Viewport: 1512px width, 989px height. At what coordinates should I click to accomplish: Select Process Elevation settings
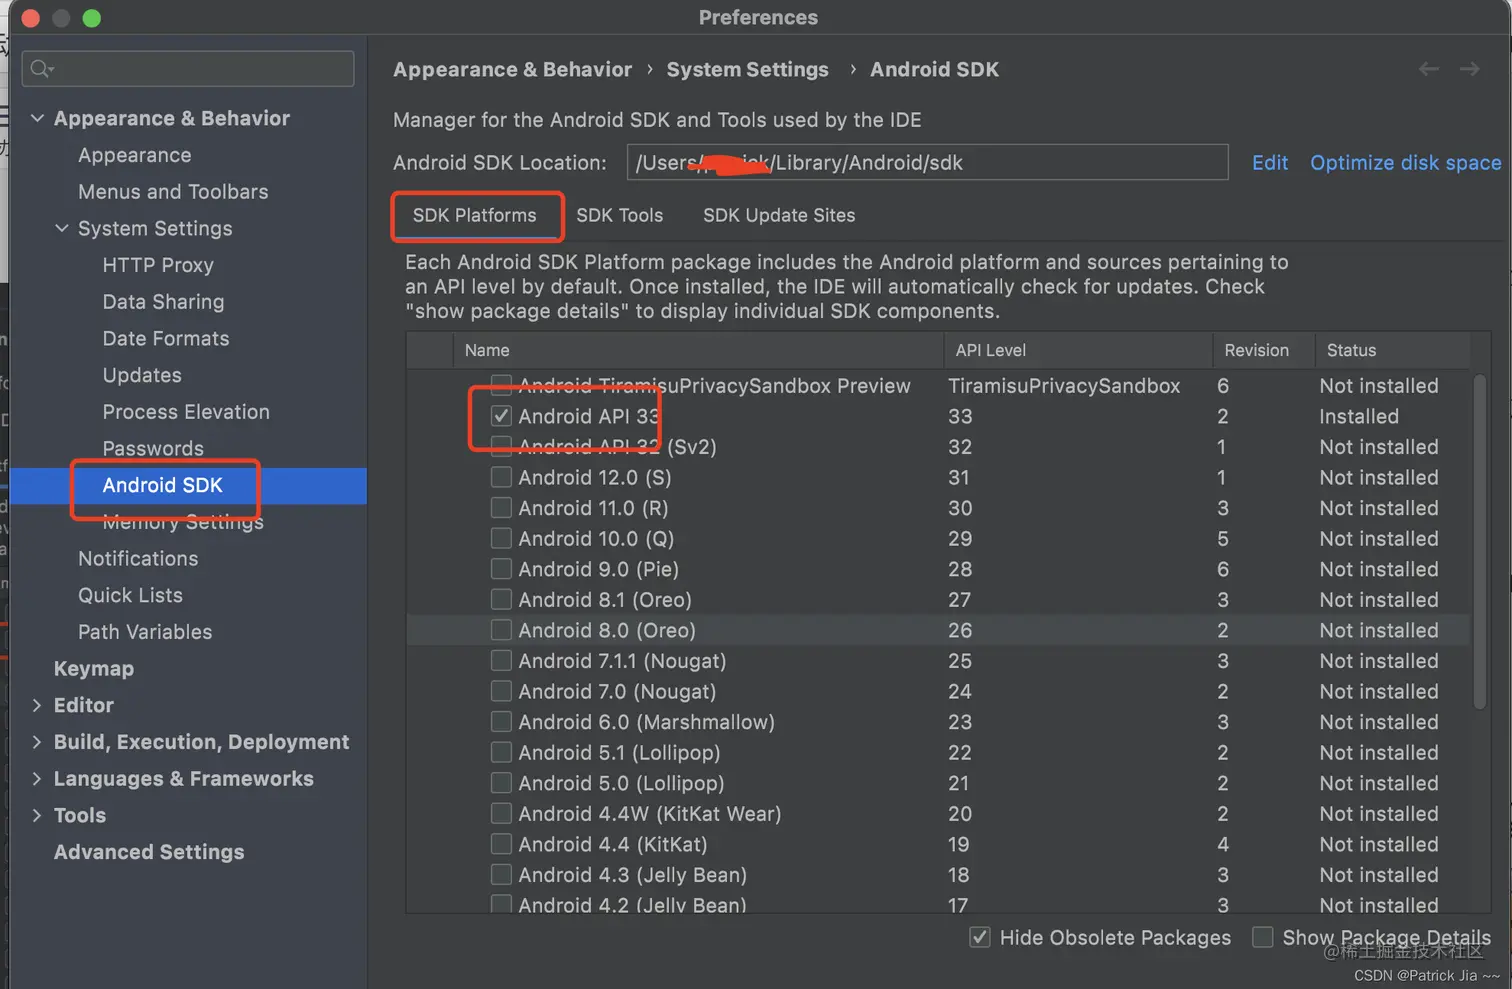pos(186,411)
